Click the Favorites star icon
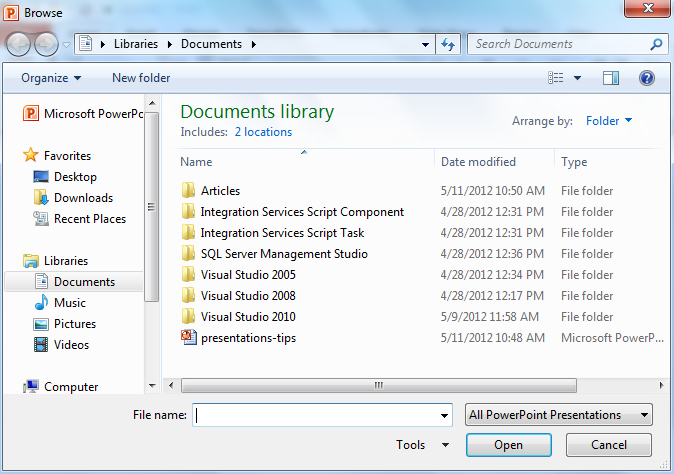 pos(31,155)
